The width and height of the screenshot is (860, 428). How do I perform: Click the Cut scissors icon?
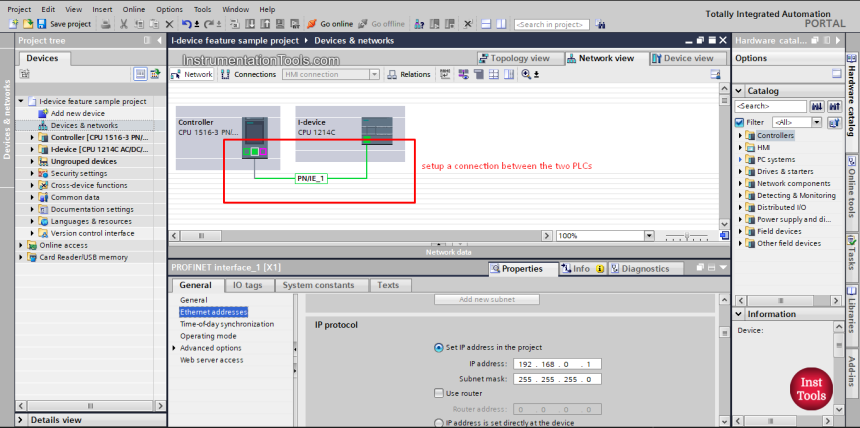[x=124, y=24]
